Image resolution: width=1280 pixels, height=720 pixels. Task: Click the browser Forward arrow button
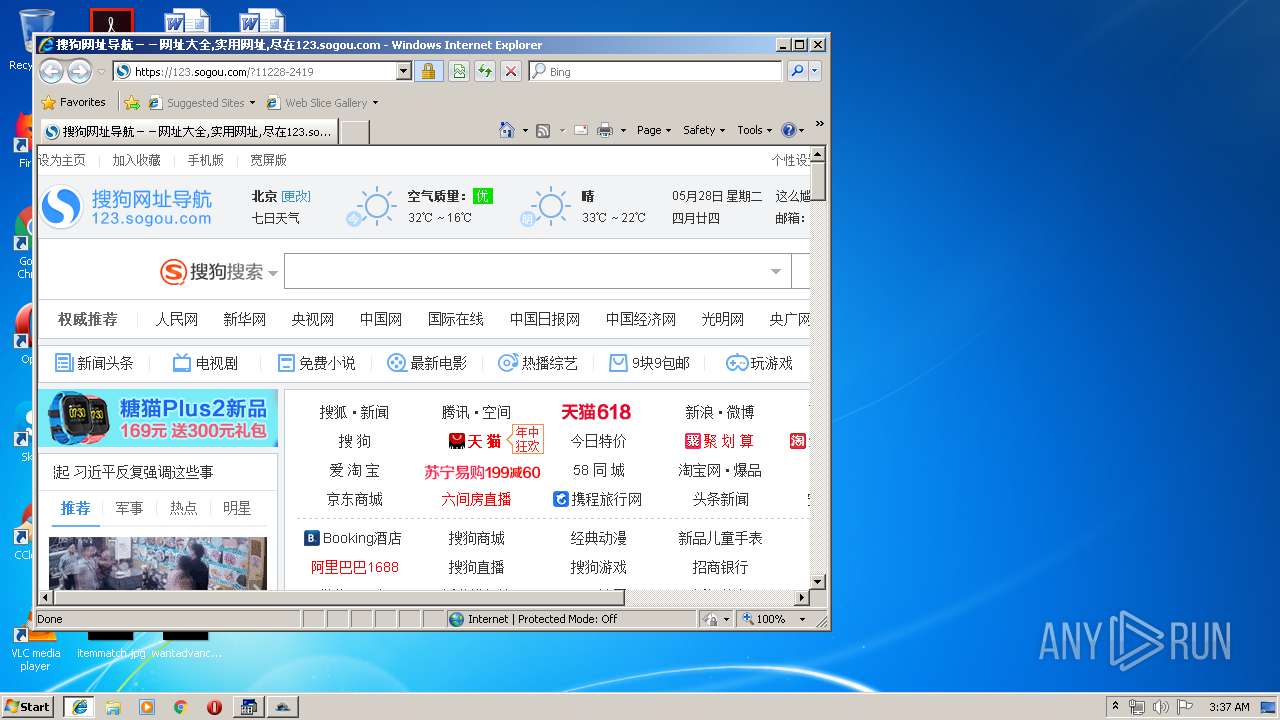[x=79, y=71]
